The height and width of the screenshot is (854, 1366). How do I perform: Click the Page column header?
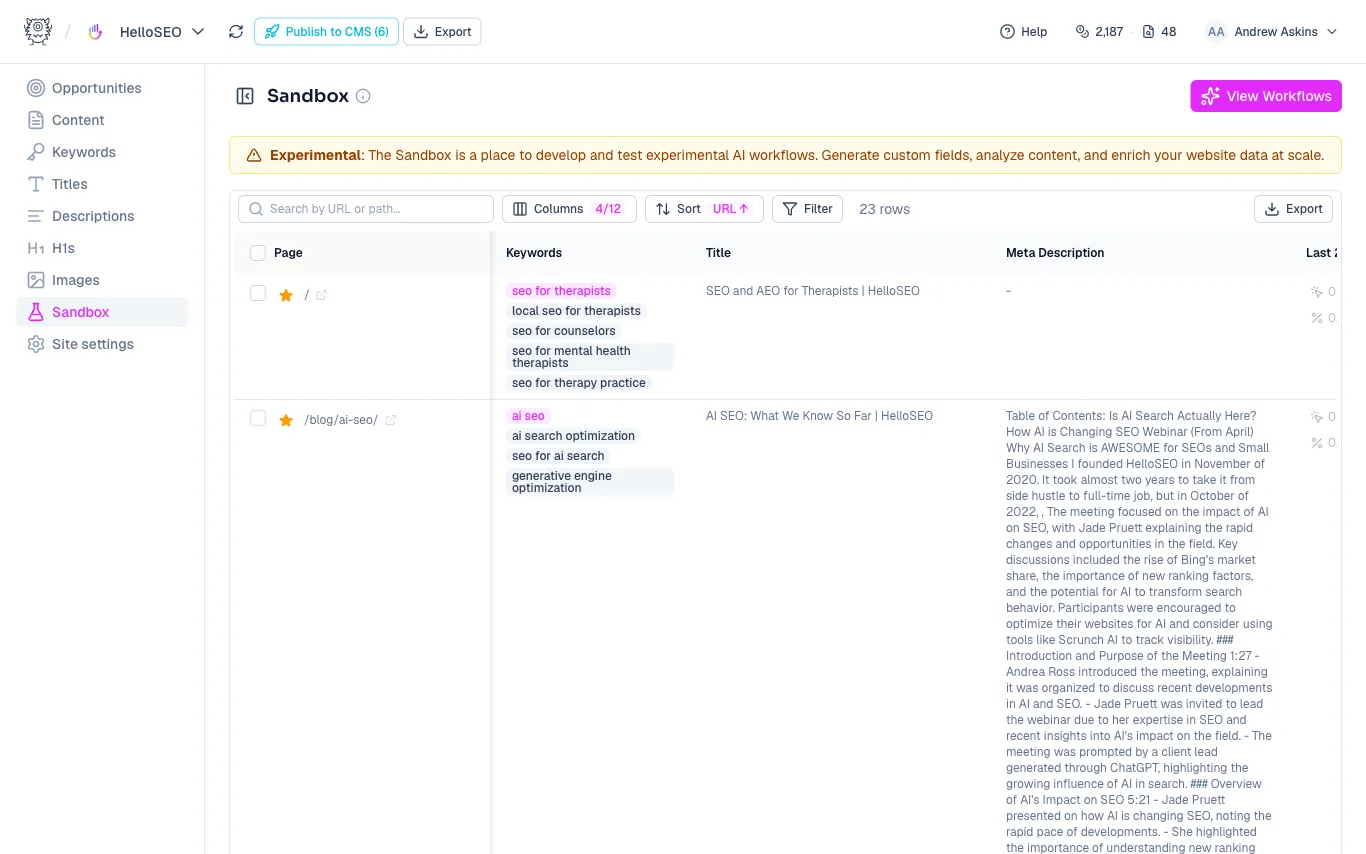pyautogui.click(x=288, y=253)
